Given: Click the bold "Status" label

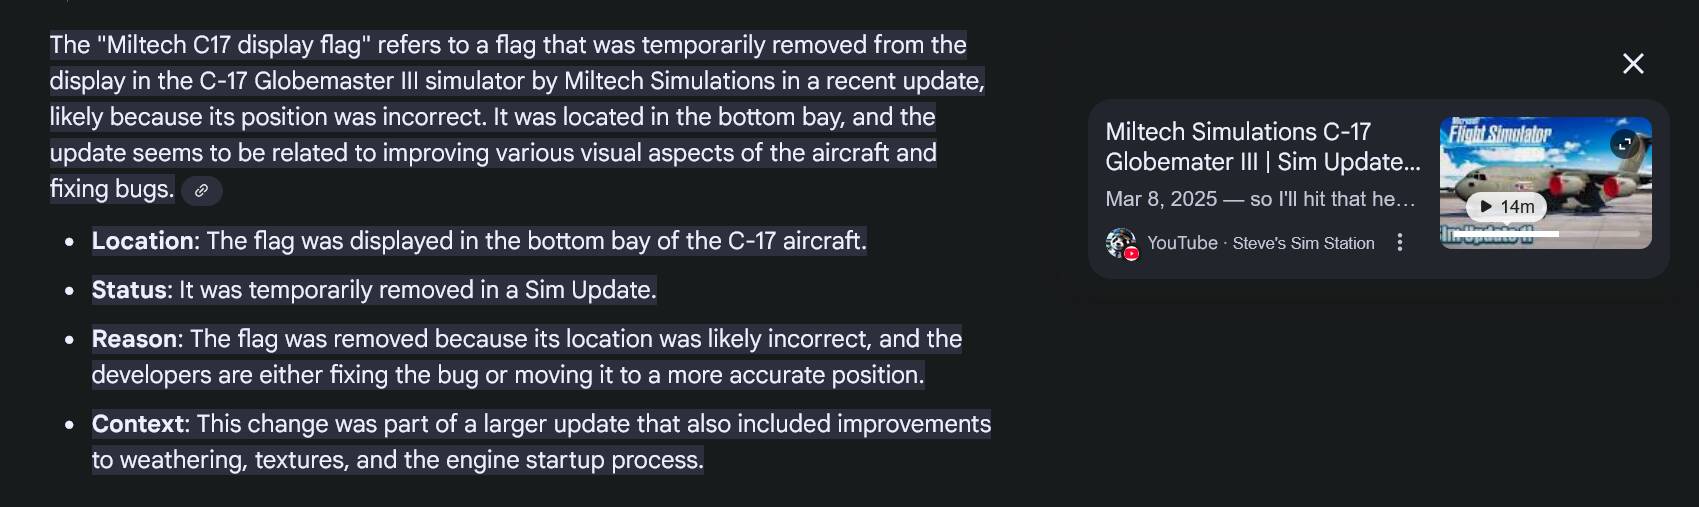Looking at the screenshot, I should tap(131, 290).
